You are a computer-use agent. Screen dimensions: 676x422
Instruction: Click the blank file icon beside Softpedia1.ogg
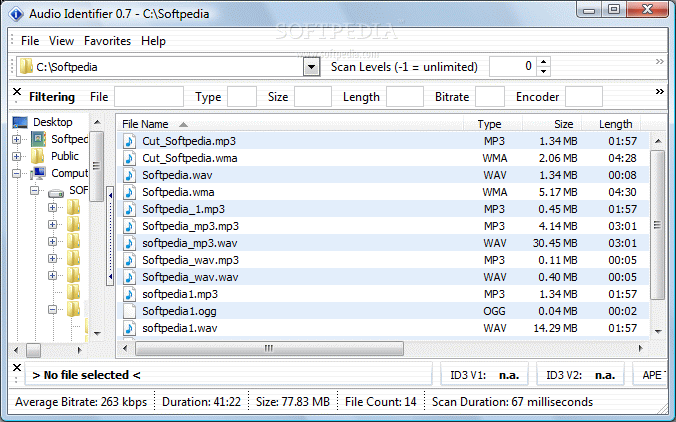[x=129, y=311]
